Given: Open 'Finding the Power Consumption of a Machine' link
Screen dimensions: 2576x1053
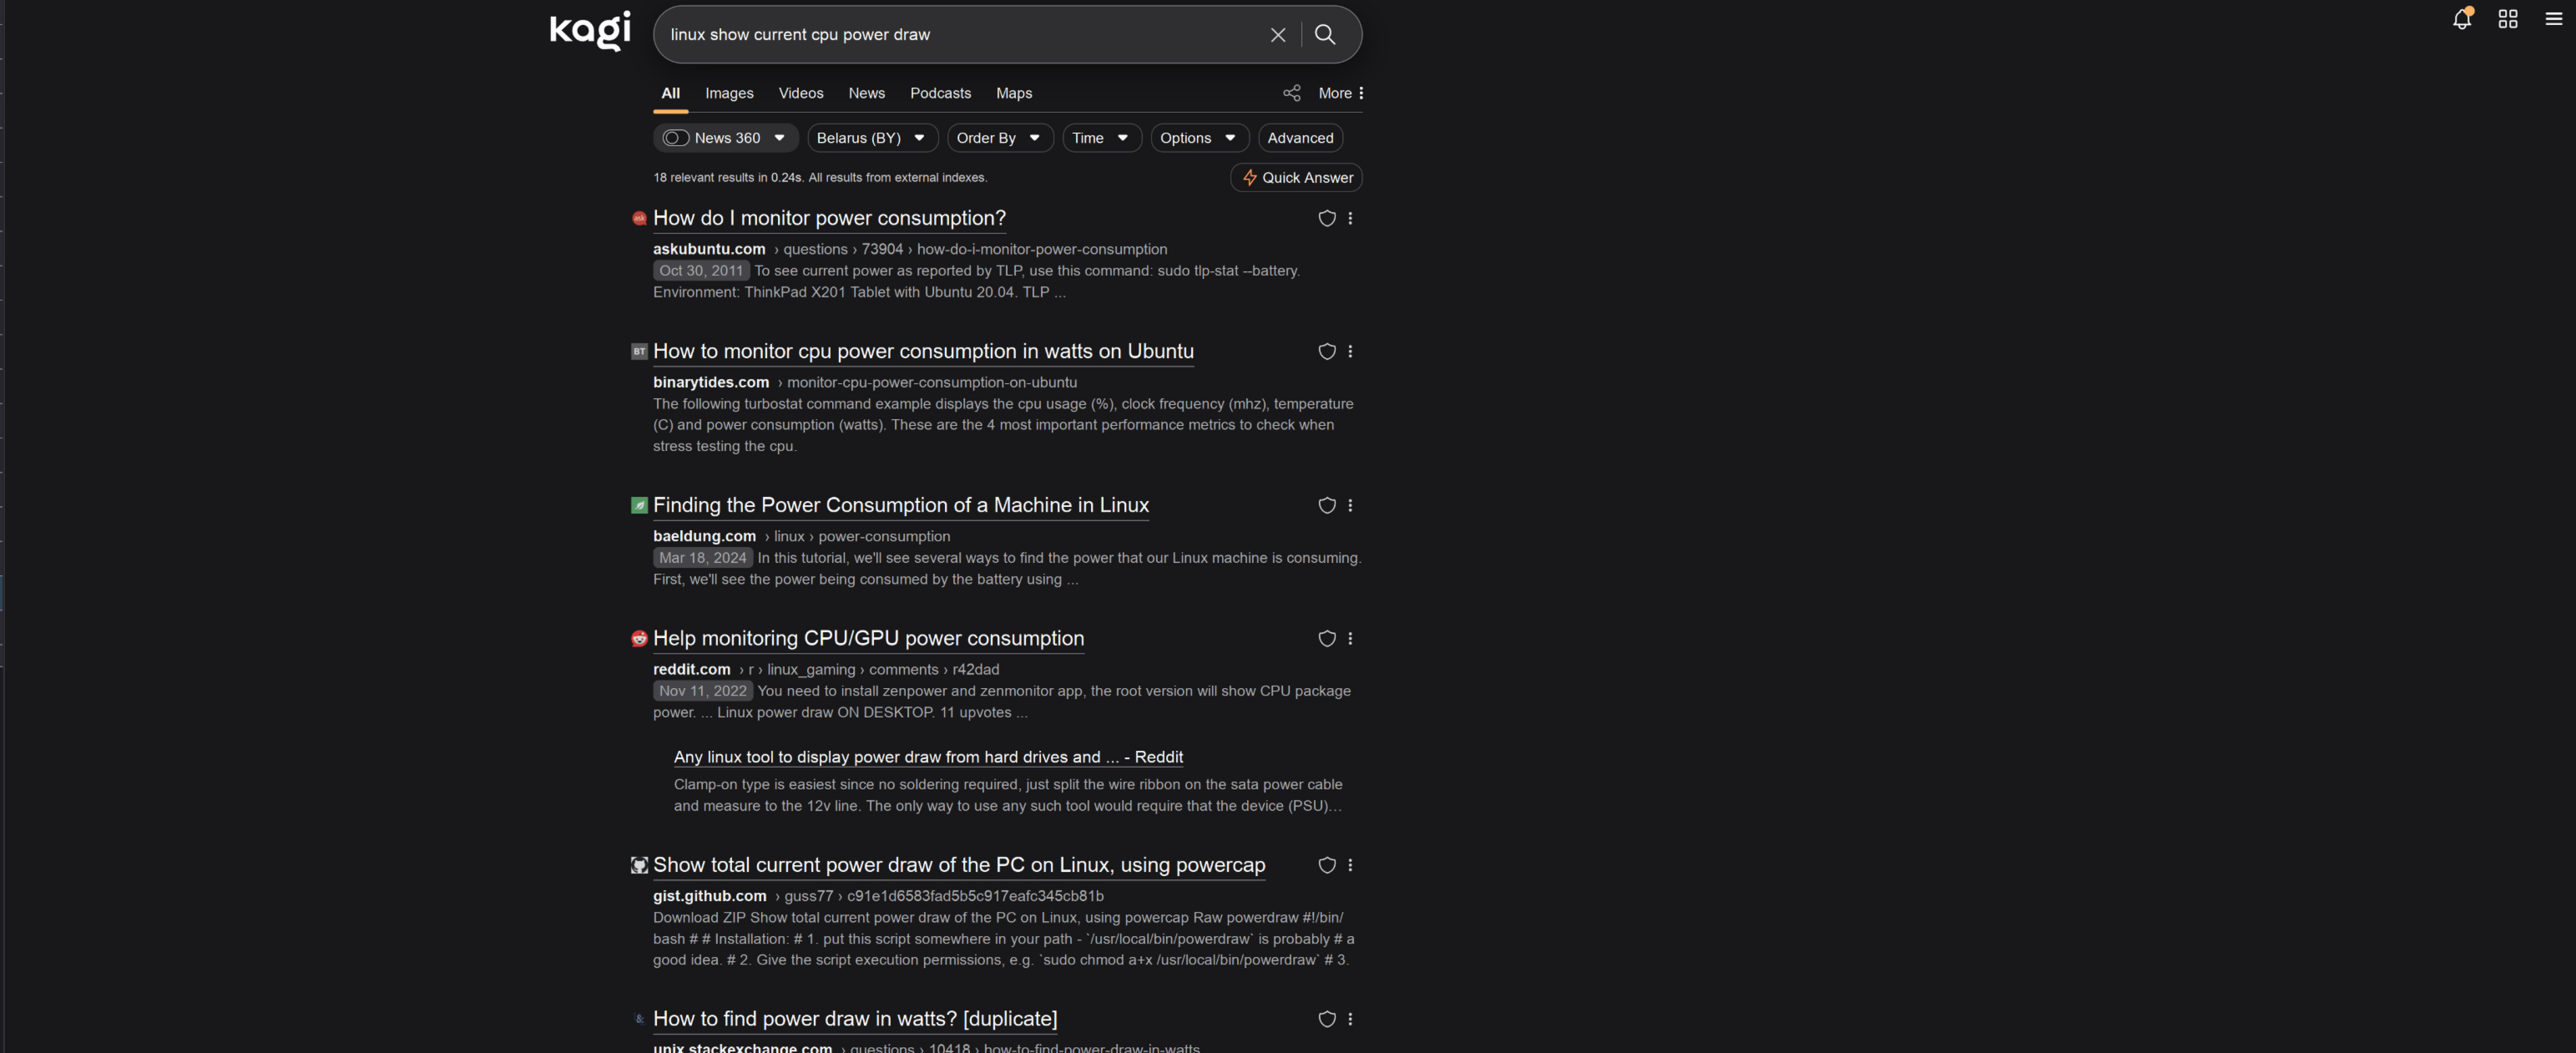Looking at the screenshot, I should point(900,506).
